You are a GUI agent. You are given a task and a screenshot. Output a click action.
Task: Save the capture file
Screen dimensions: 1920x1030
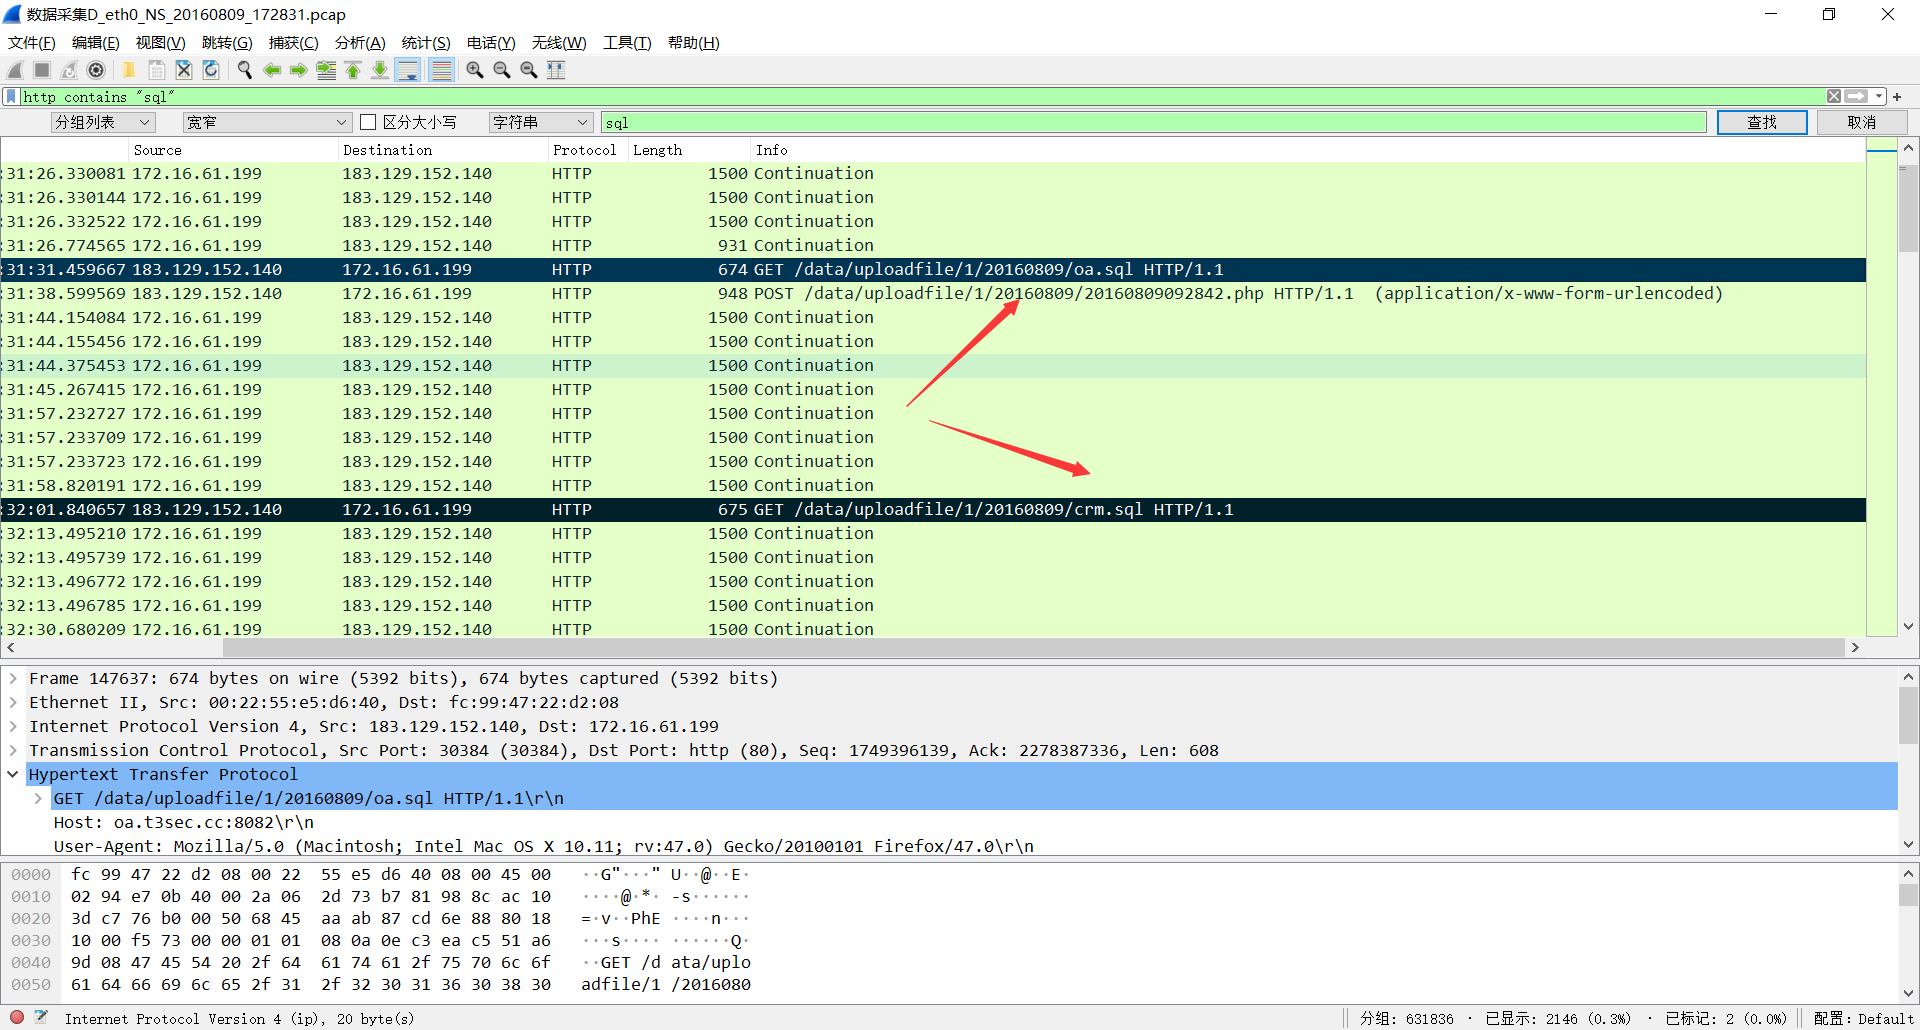(x=157, y=70)
